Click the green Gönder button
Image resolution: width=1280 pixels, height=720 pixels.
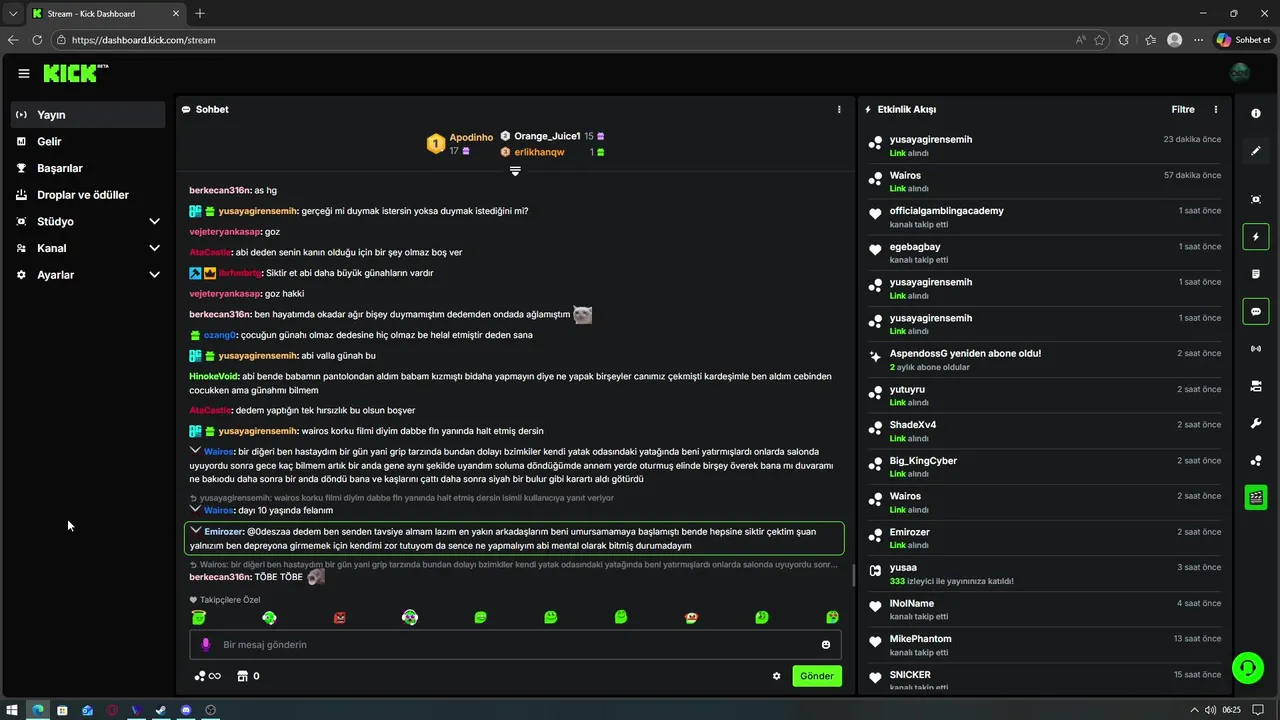pos(817,676)
